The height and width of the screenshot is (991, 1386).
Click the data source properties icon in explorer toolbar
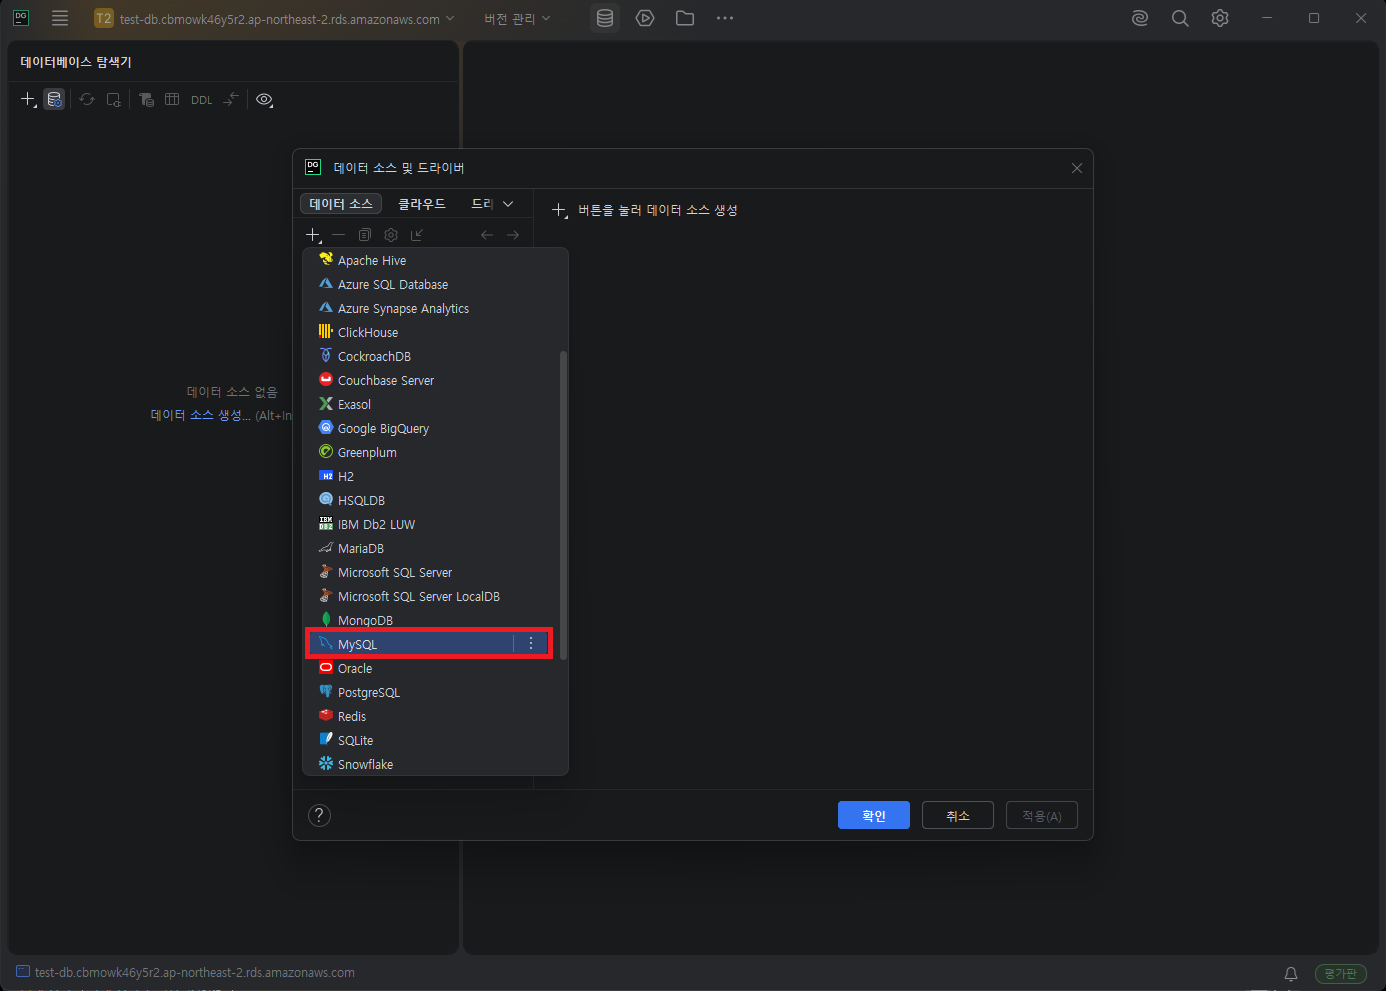(55, 99)
